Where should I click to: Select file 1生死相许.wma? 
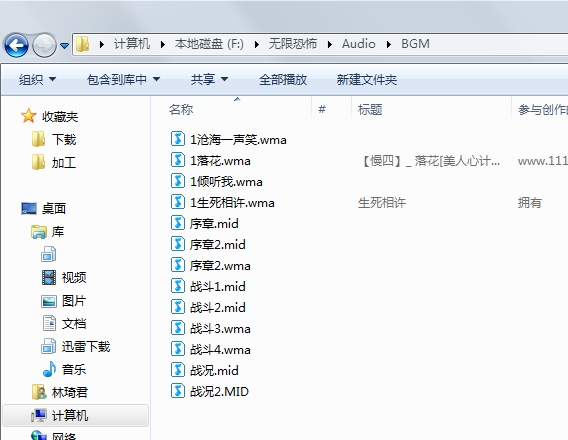pyautogui.click(x=222, y=202)
